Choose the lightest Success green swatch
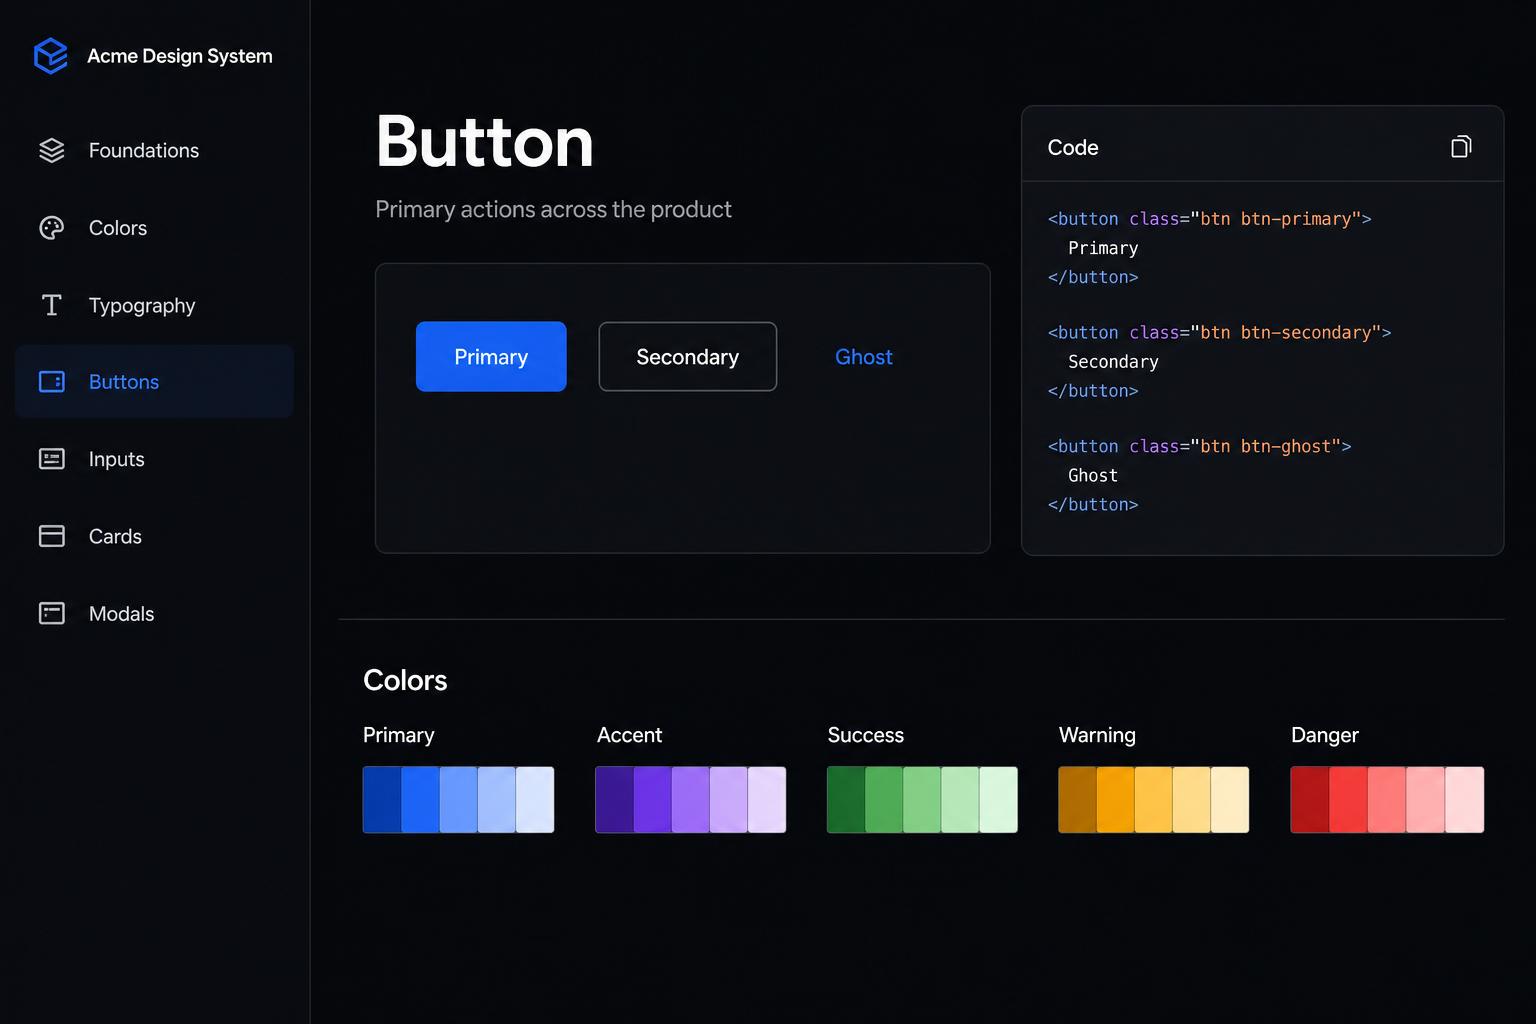1536x1024 pixels. click(999, 800)
